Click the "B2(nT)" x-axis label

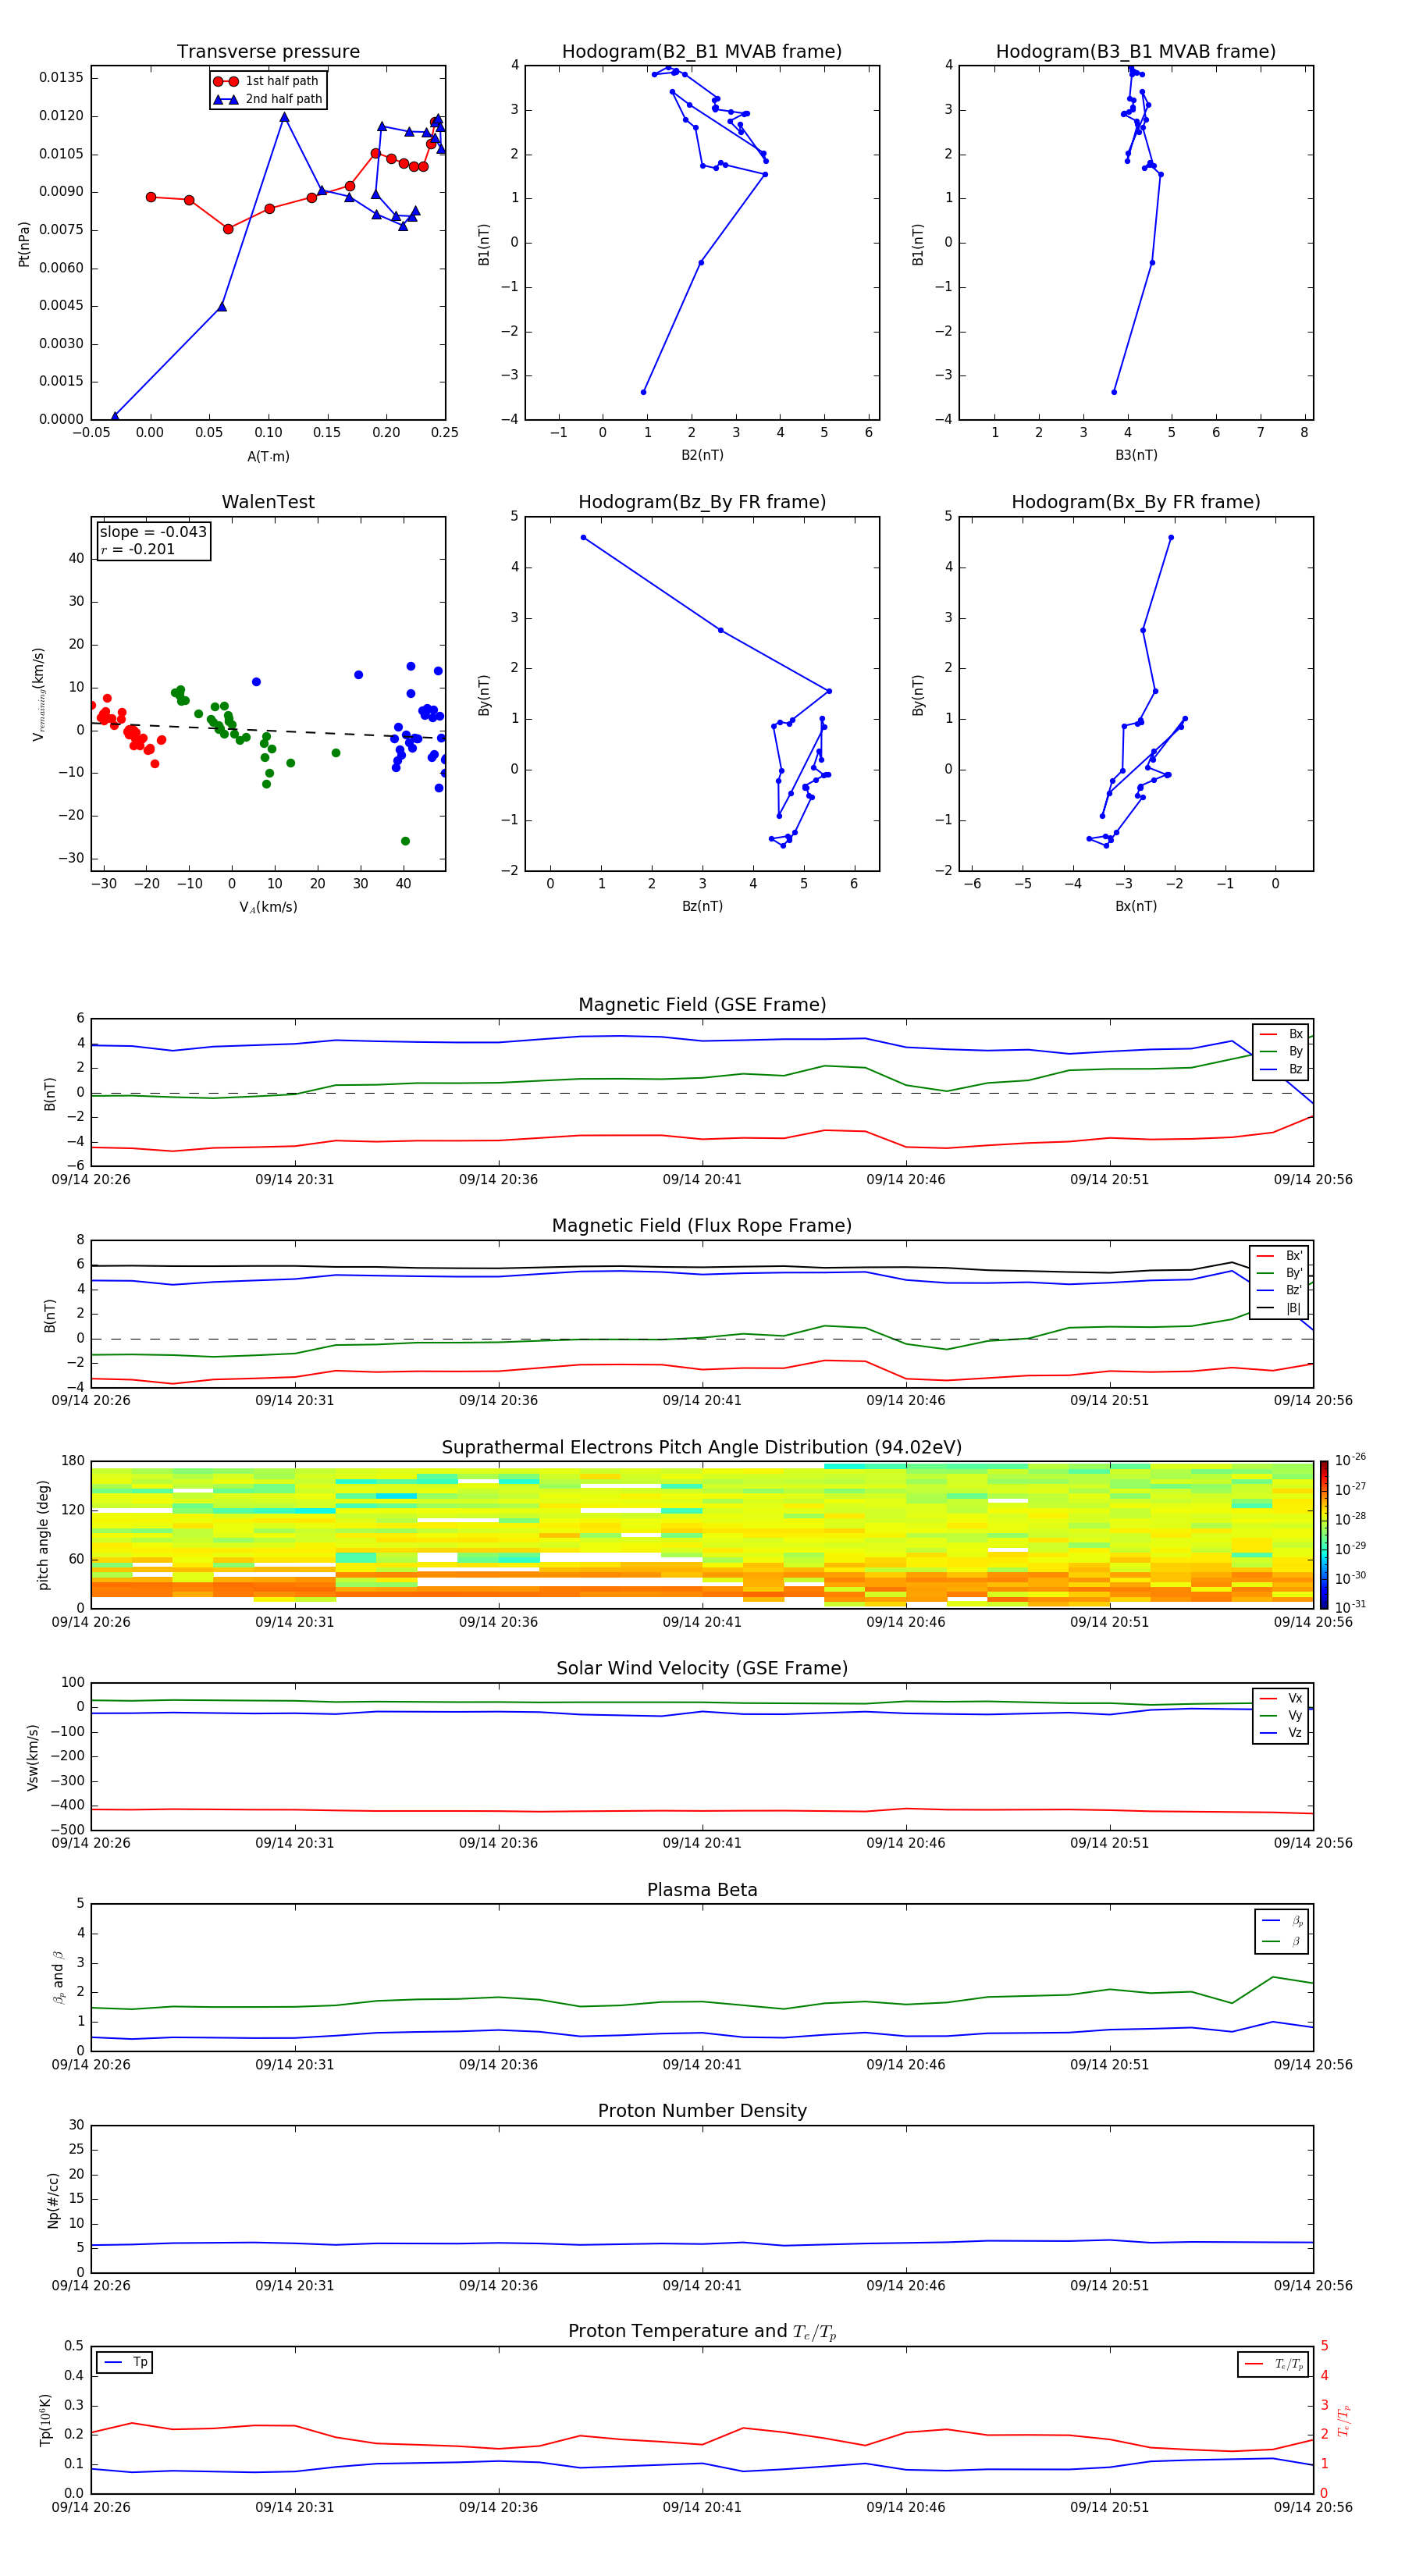click(702, 455)
